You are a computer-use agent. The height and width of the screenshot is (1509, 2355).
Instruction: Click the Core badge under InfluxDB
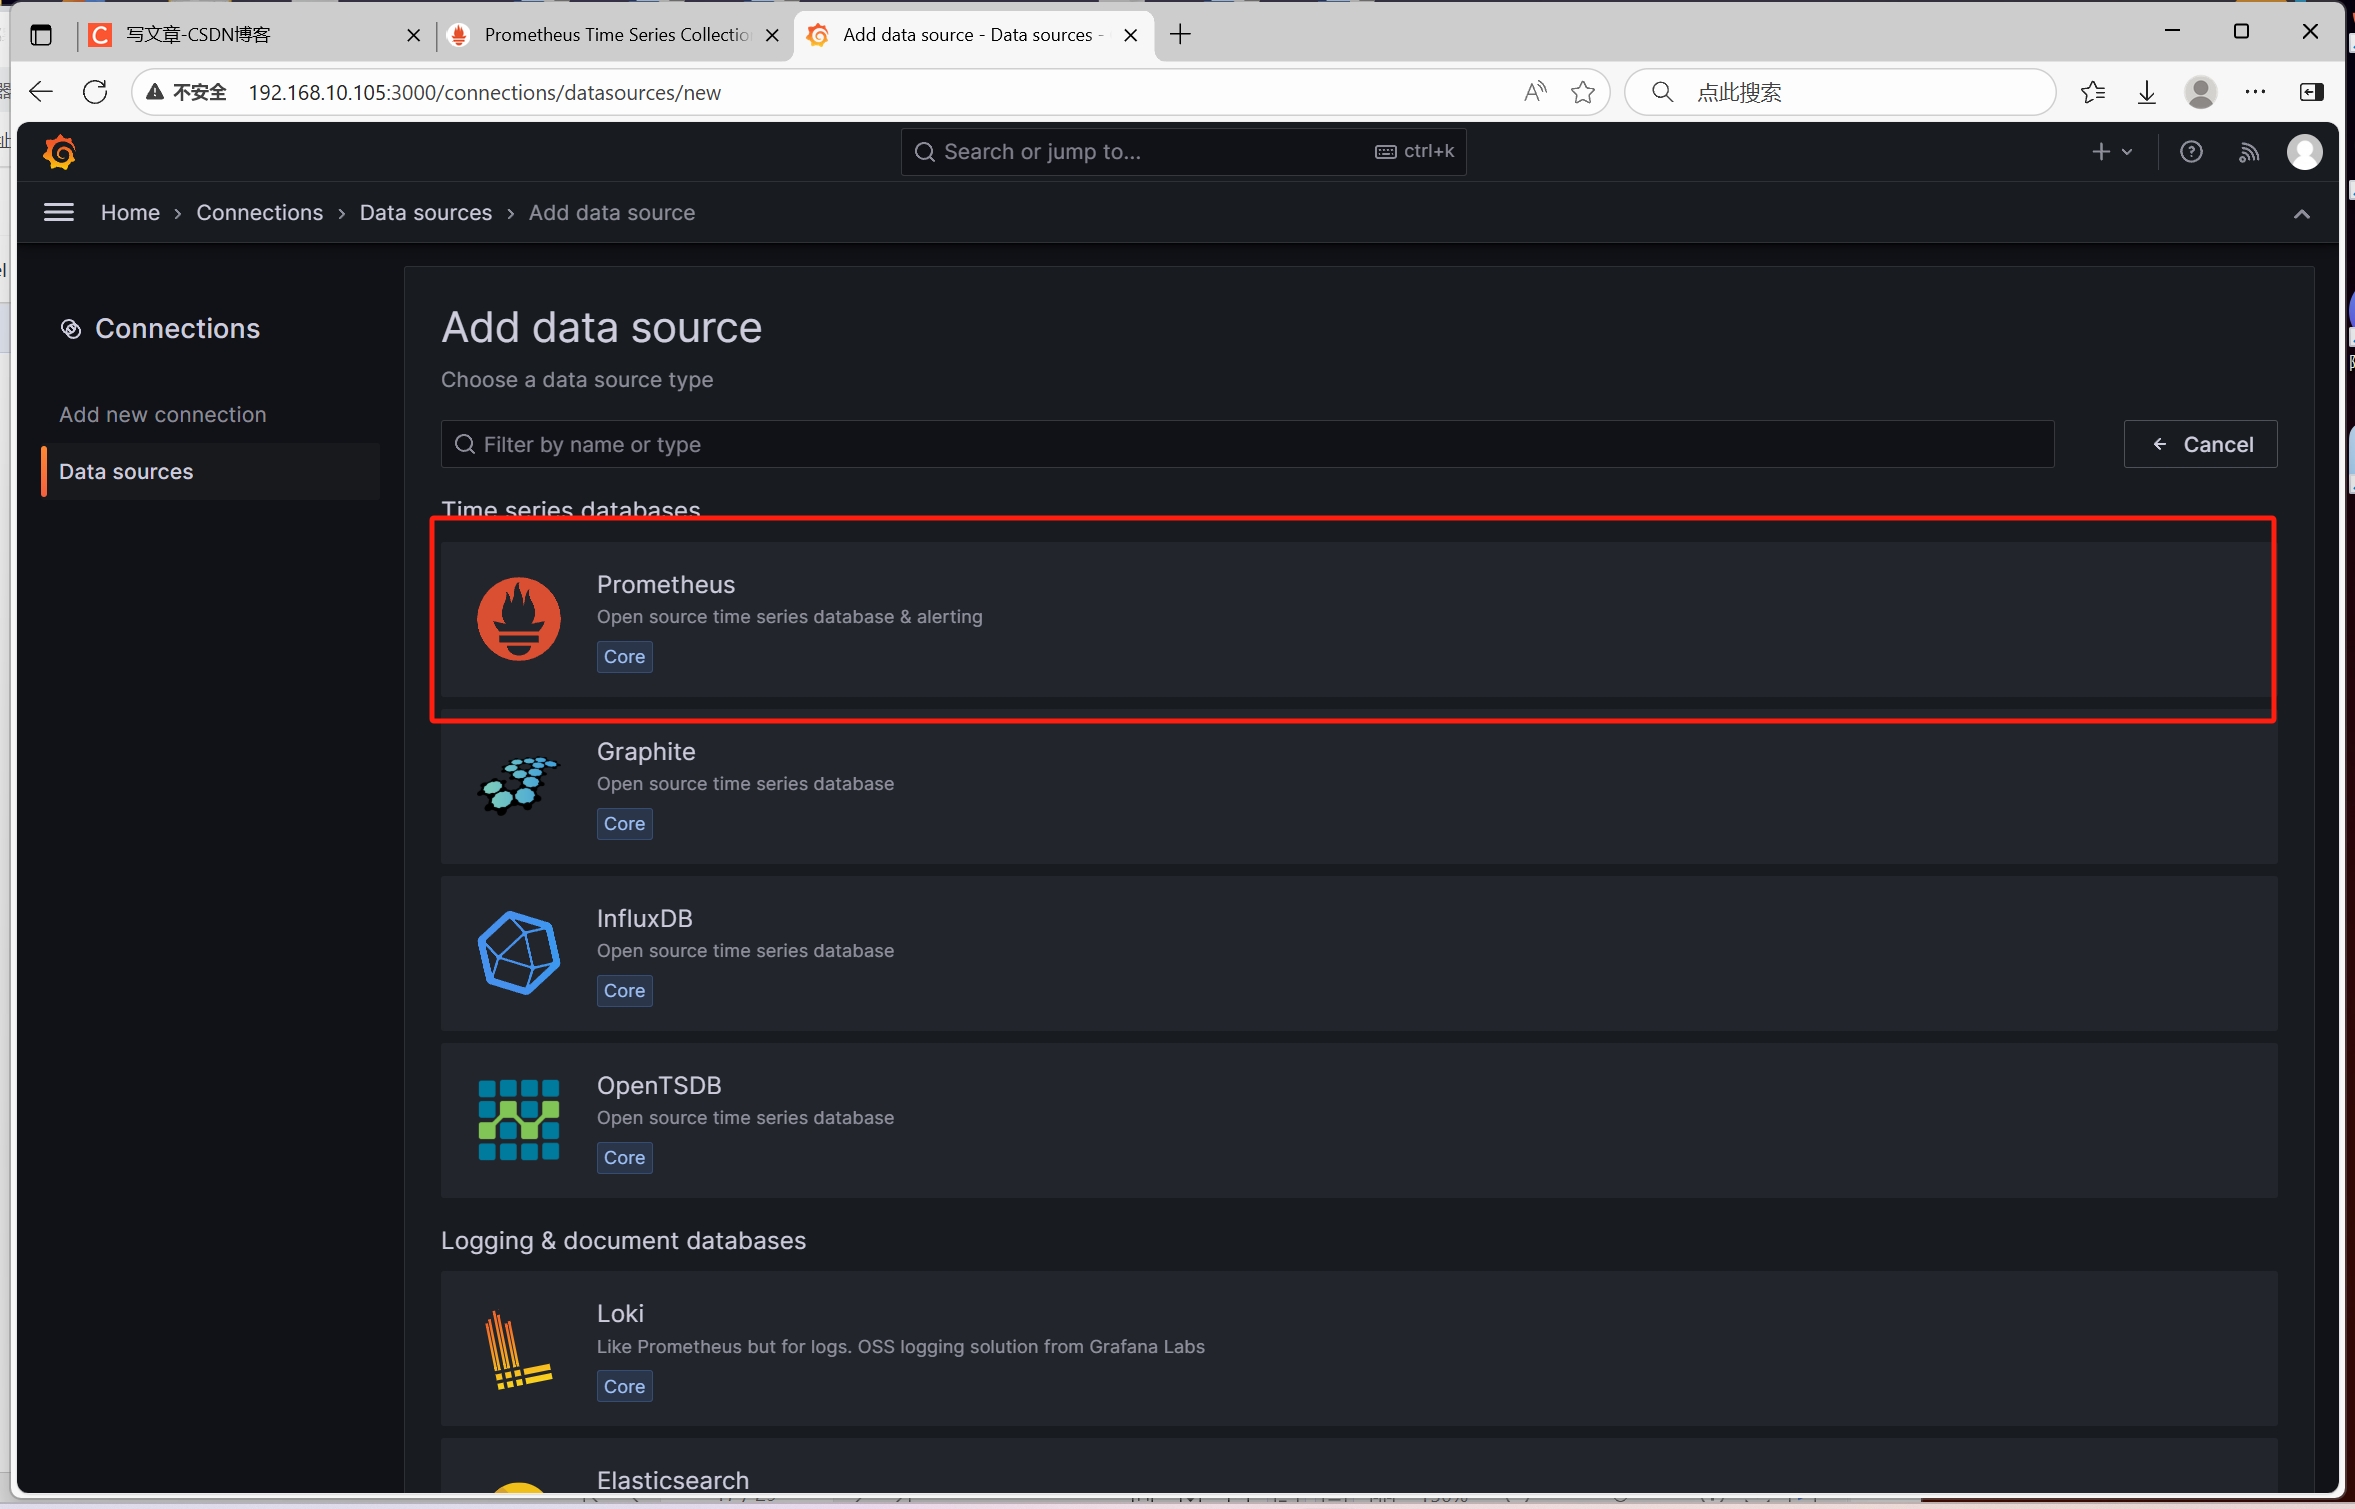pyautogui.click(x=624, y=991)
